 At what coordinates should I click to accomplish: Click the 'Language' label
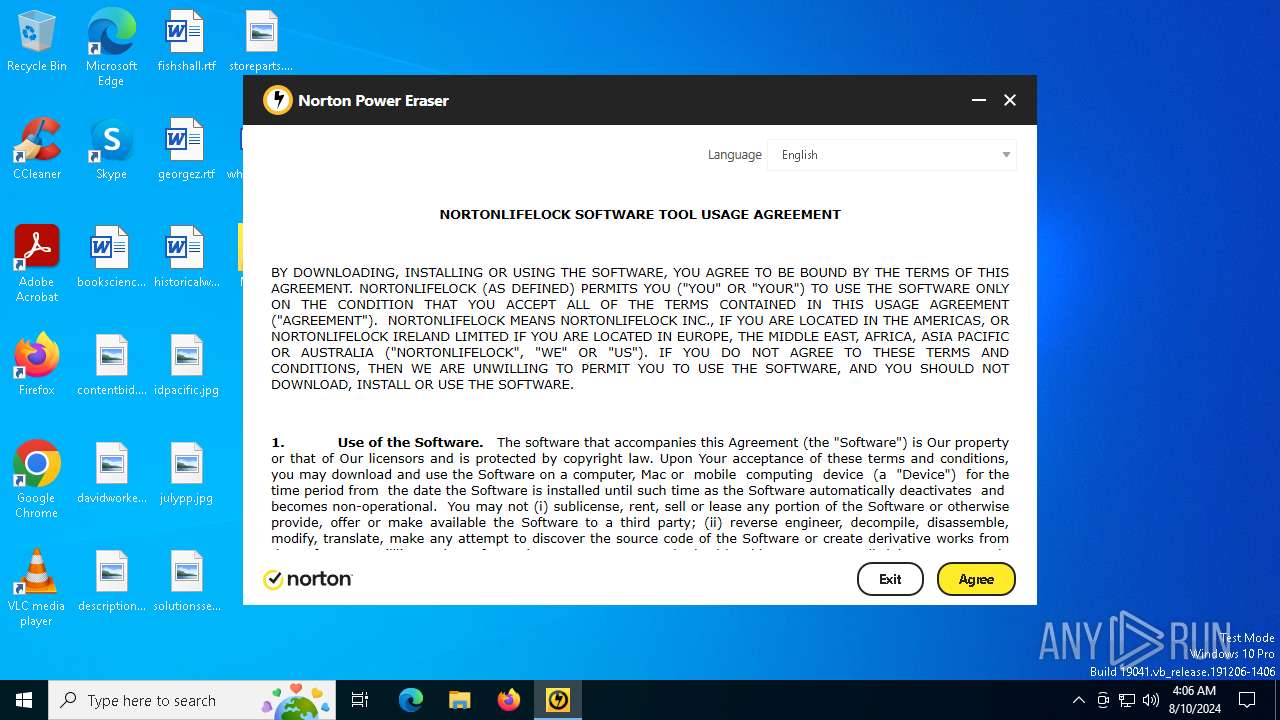pos(735,155)
